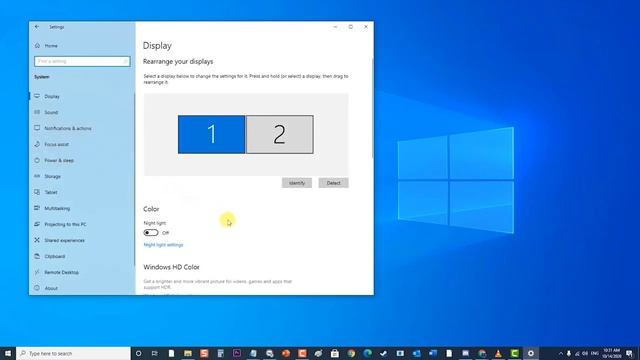
Task: Click the Tablet sidebar icon
Action: 37,192
